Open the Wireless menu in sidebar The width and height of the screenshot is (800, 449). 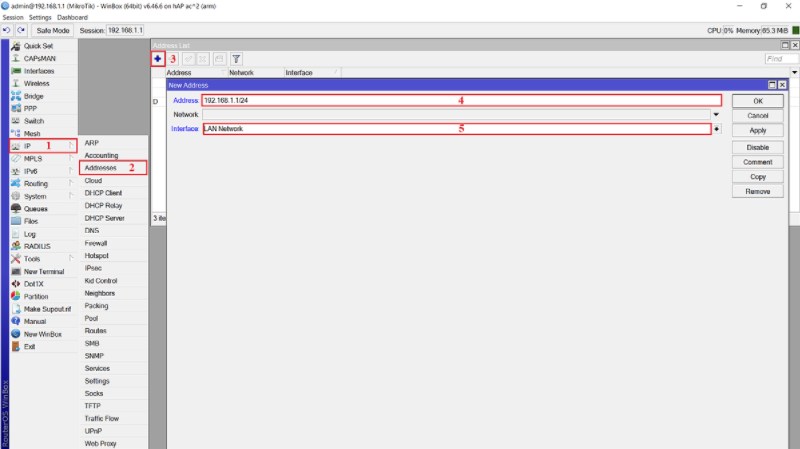tap(37, 84)
